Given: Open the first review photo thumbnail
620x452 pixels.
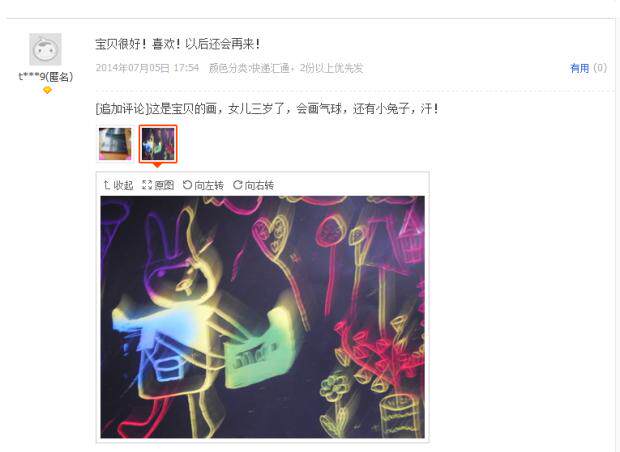Looking at the screenshot, I should coord(115,144).
